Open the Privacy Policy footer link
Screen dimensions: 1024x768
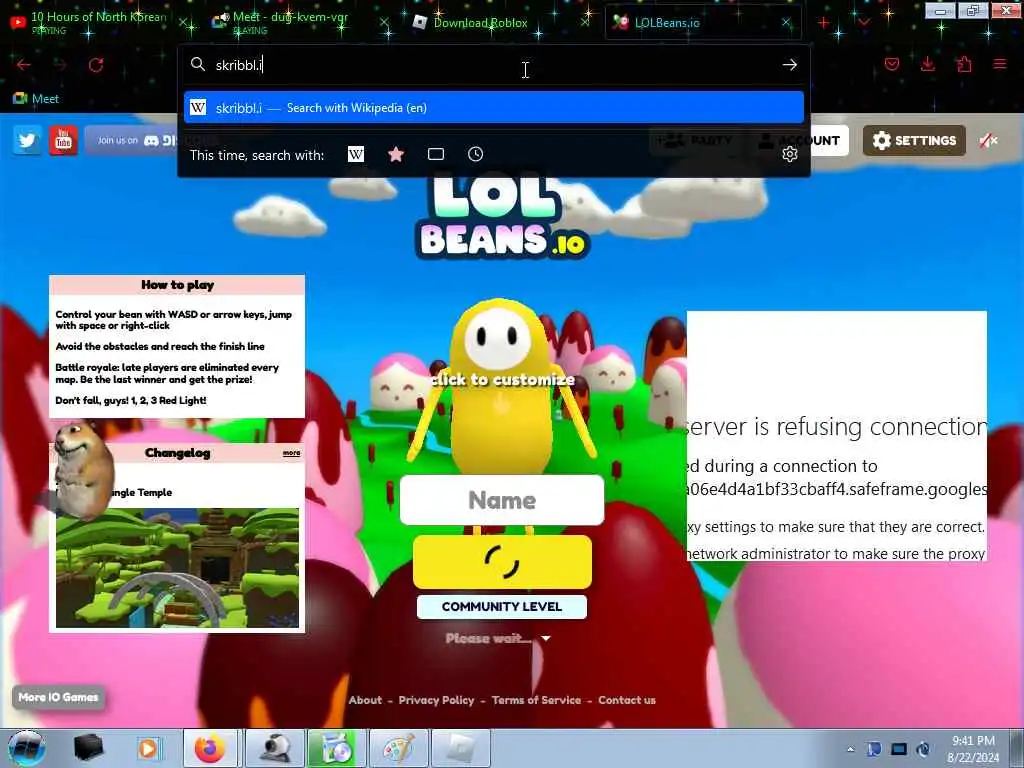click(436, 700)
